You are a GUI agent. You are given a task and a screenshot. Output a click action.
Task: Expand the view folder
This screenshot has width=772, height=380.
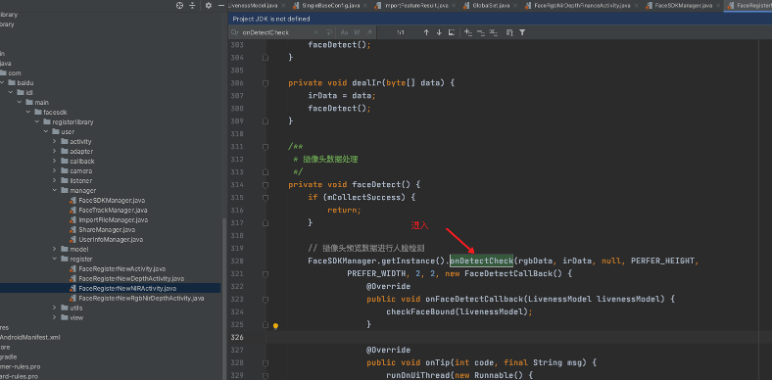coord(55,317)
